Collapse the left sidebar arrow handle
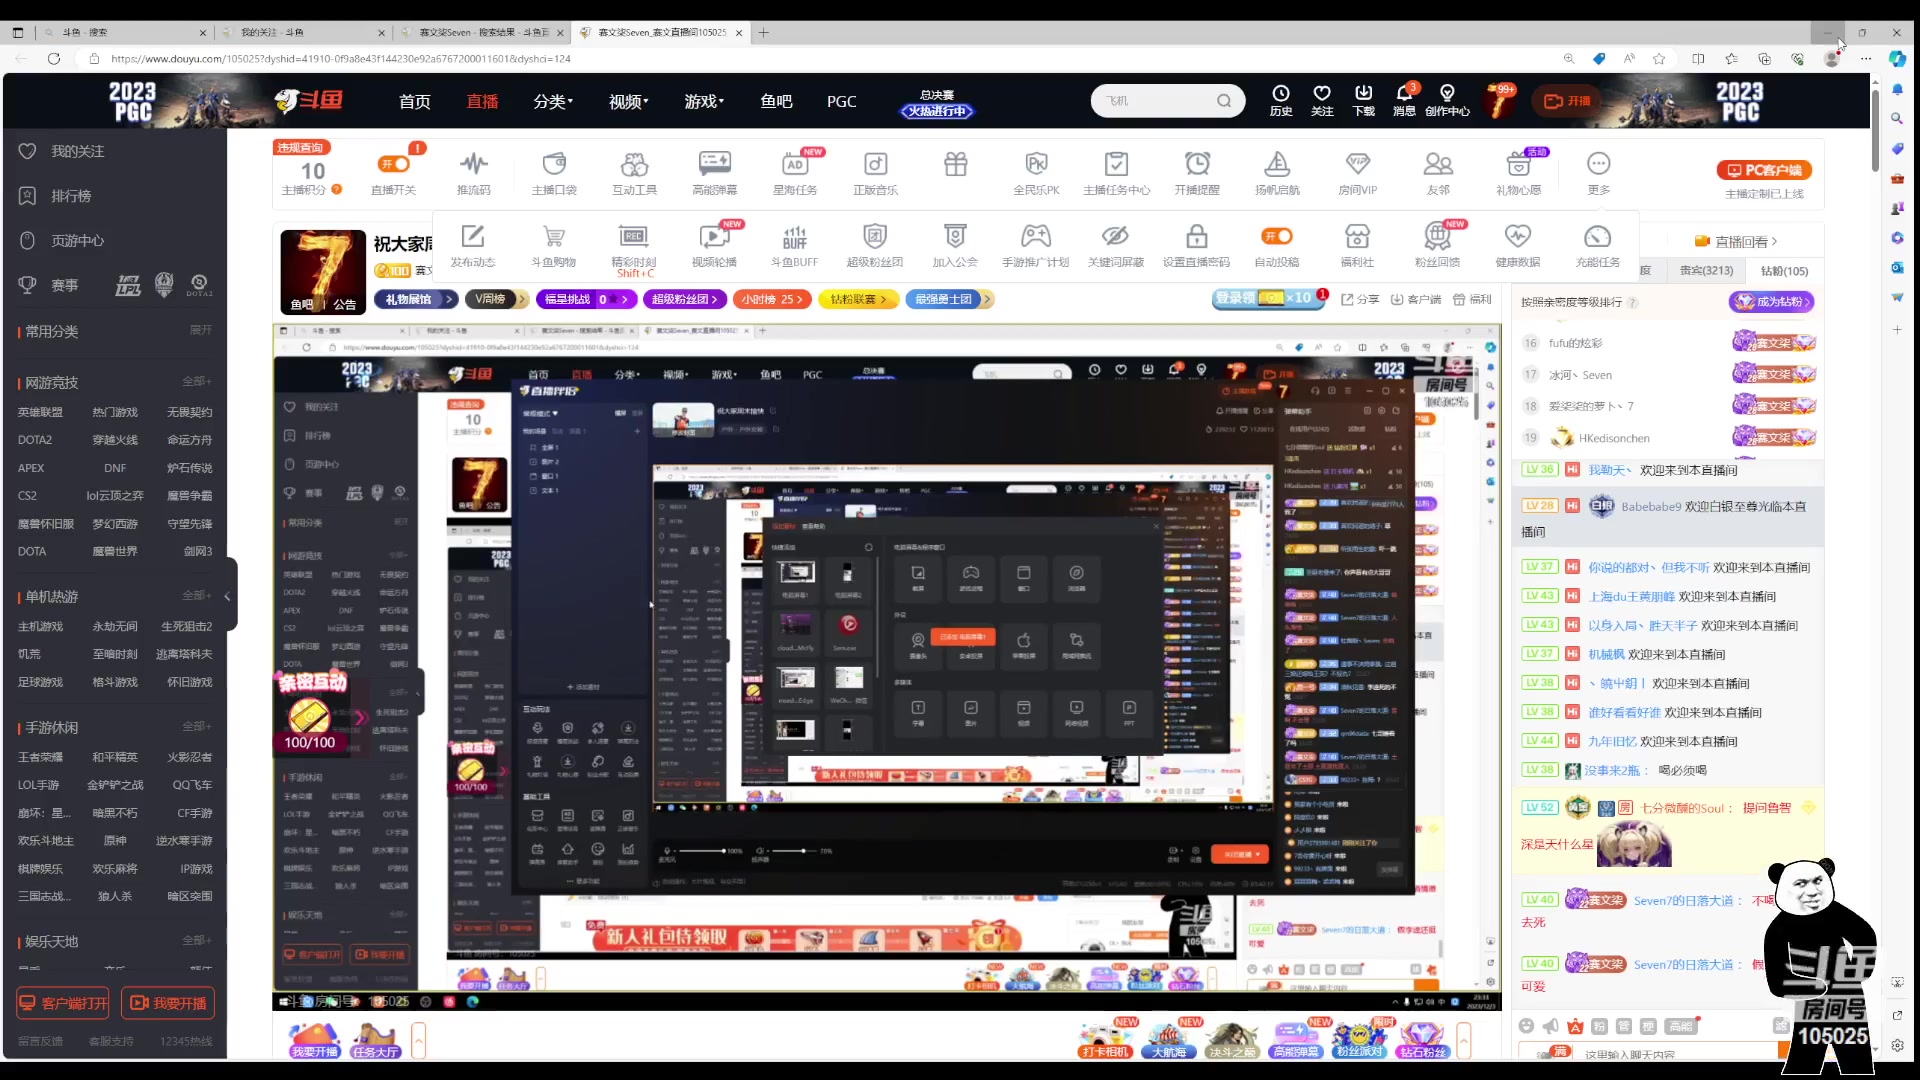Viewport: 1920px width, 1080px height. pyautogui.click(x=229, y=596)
